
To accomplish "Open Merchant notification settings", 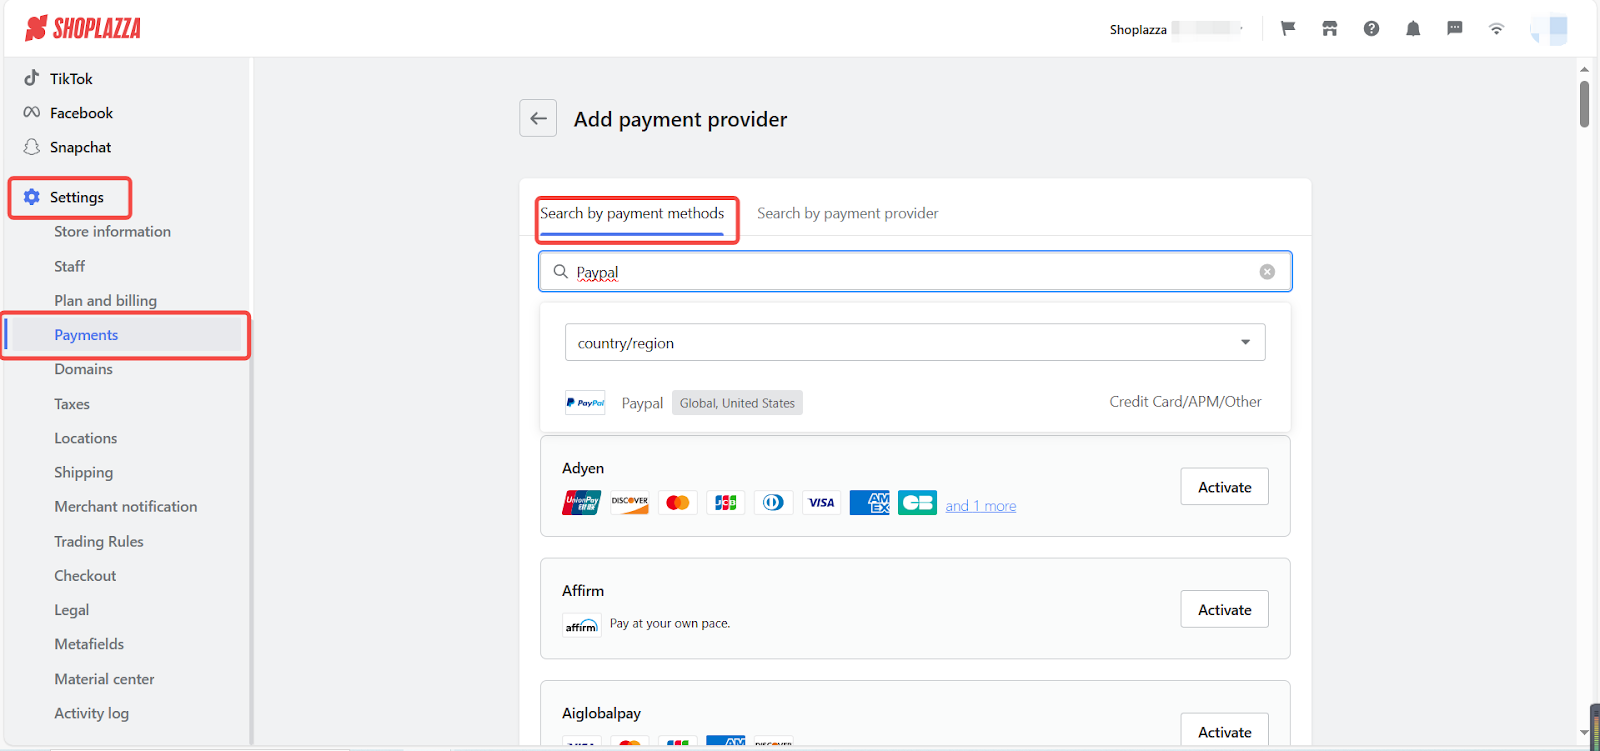I will [125, 506].
